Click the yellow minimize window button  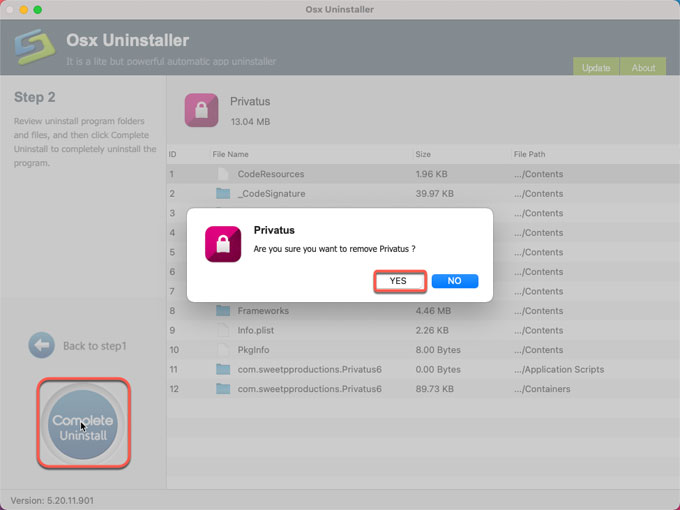click(x=23, y=10)
